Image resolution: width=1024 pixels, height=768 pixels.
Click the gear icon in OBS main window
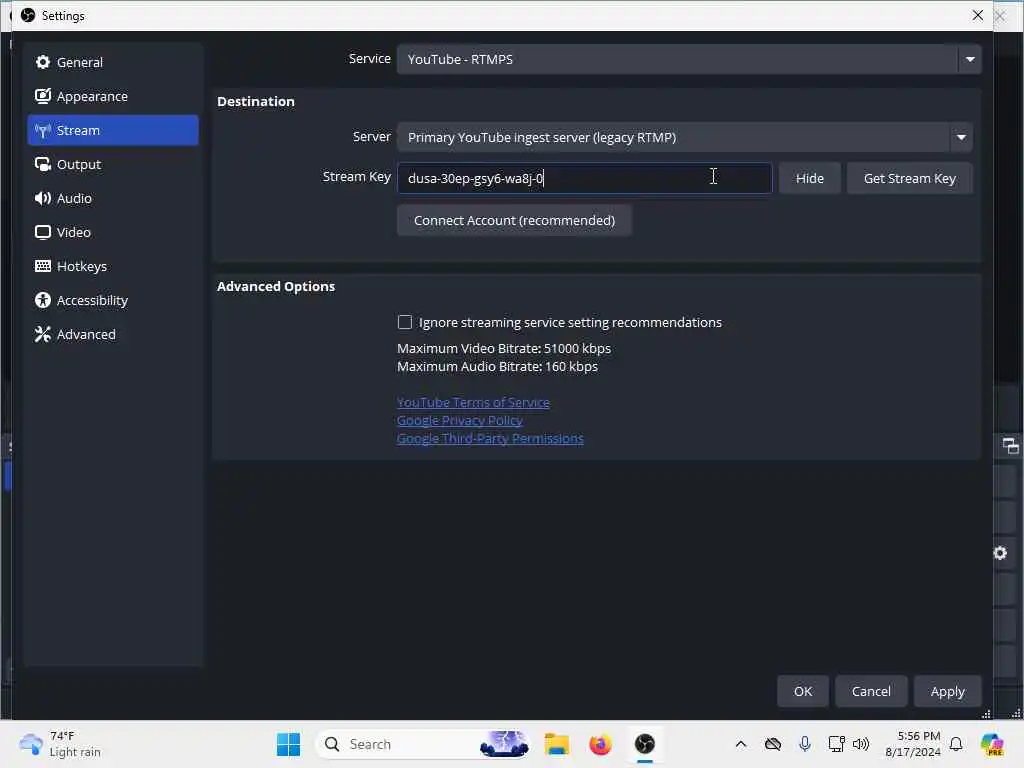point(1000,553)
